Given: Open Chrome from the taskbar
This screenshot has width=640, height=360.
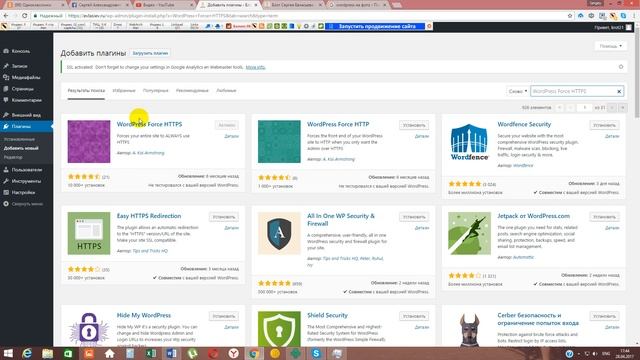Looking at the screenshot, I should tap(254, 353).
